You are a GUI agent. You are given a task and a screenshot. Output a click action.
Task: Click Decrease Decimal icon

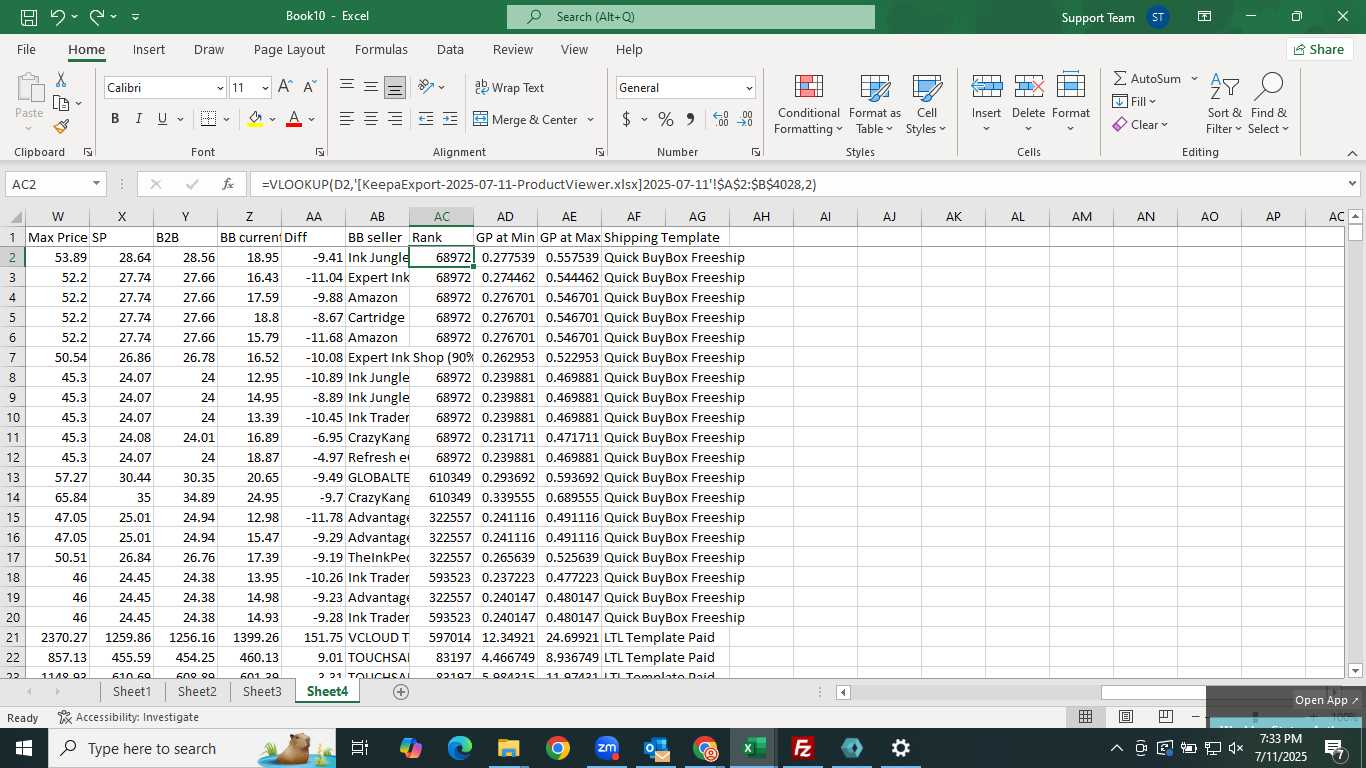coord(745,119)
